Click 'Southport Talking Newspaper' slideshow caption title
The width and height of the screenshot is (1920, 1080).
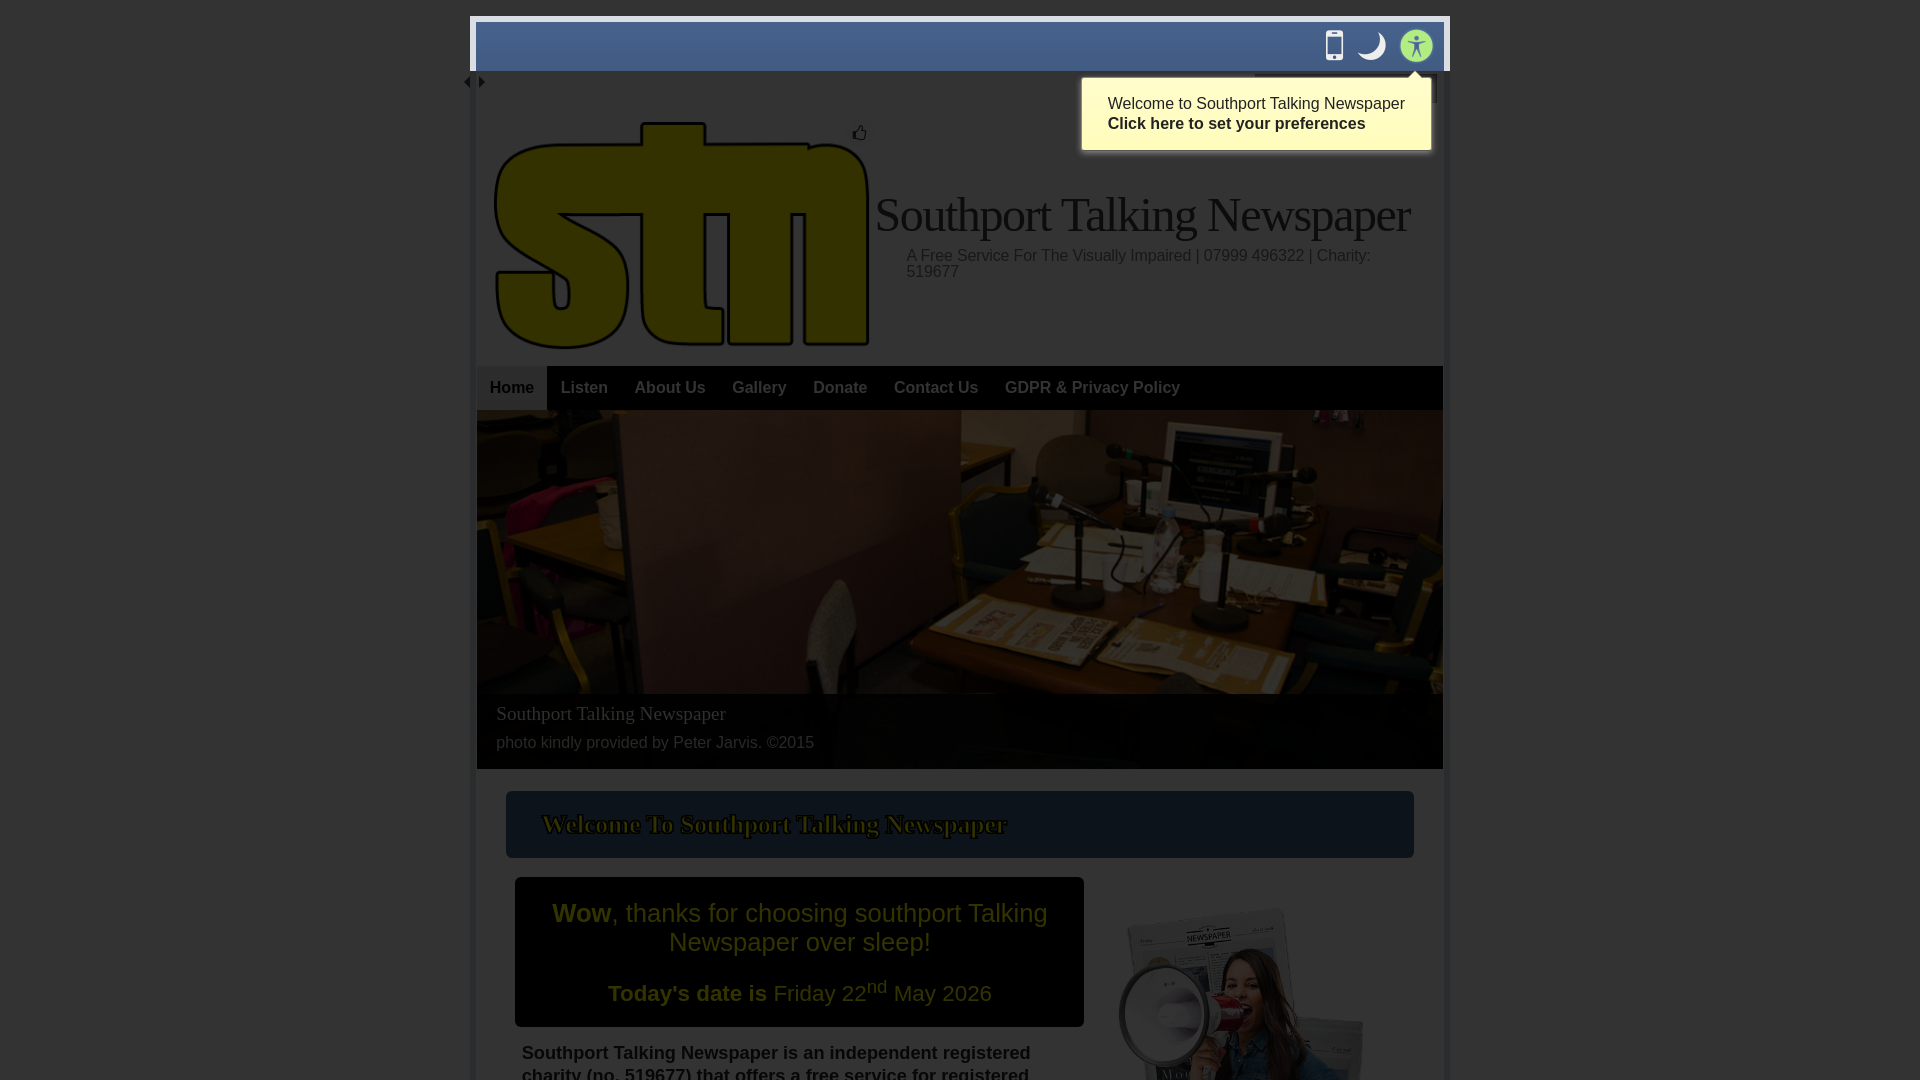[611, 714]
